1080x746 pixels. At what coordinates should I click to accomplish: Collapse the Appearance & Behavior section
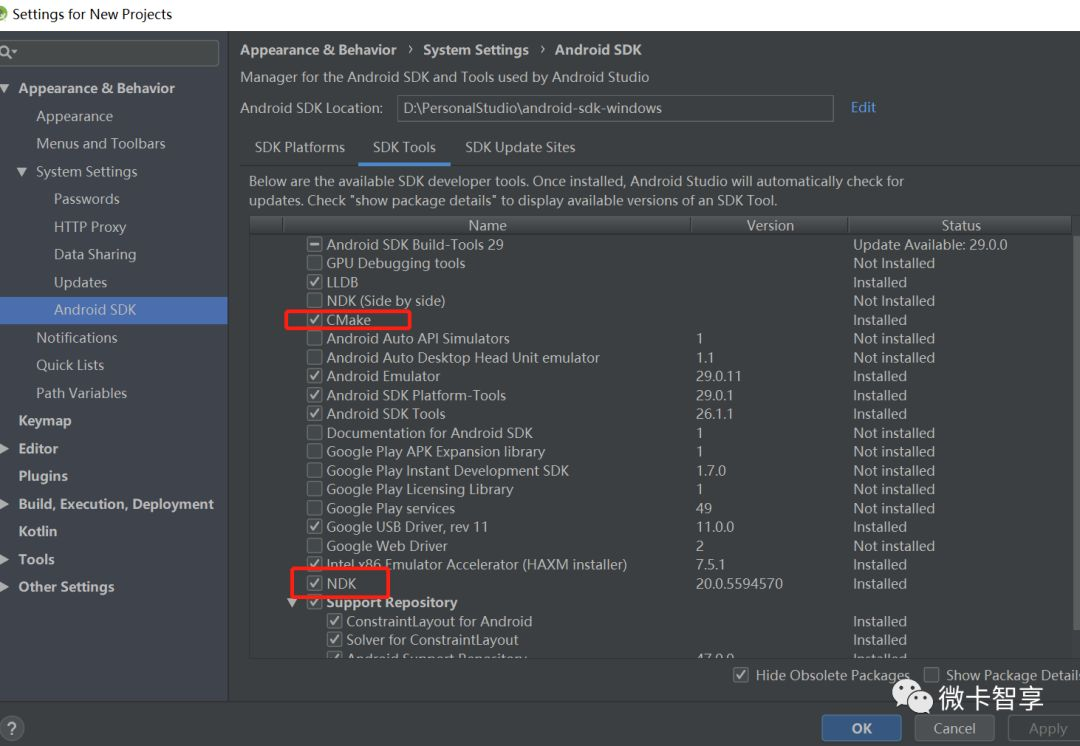tap(5, 88)
